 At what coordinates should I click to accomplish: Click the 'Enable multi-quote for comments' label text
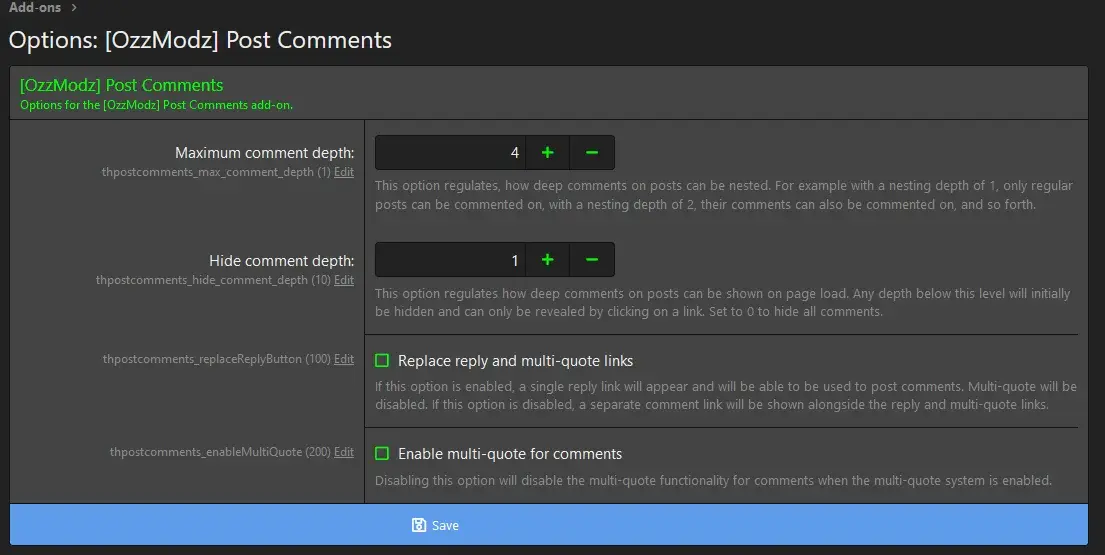click(510, 453)
